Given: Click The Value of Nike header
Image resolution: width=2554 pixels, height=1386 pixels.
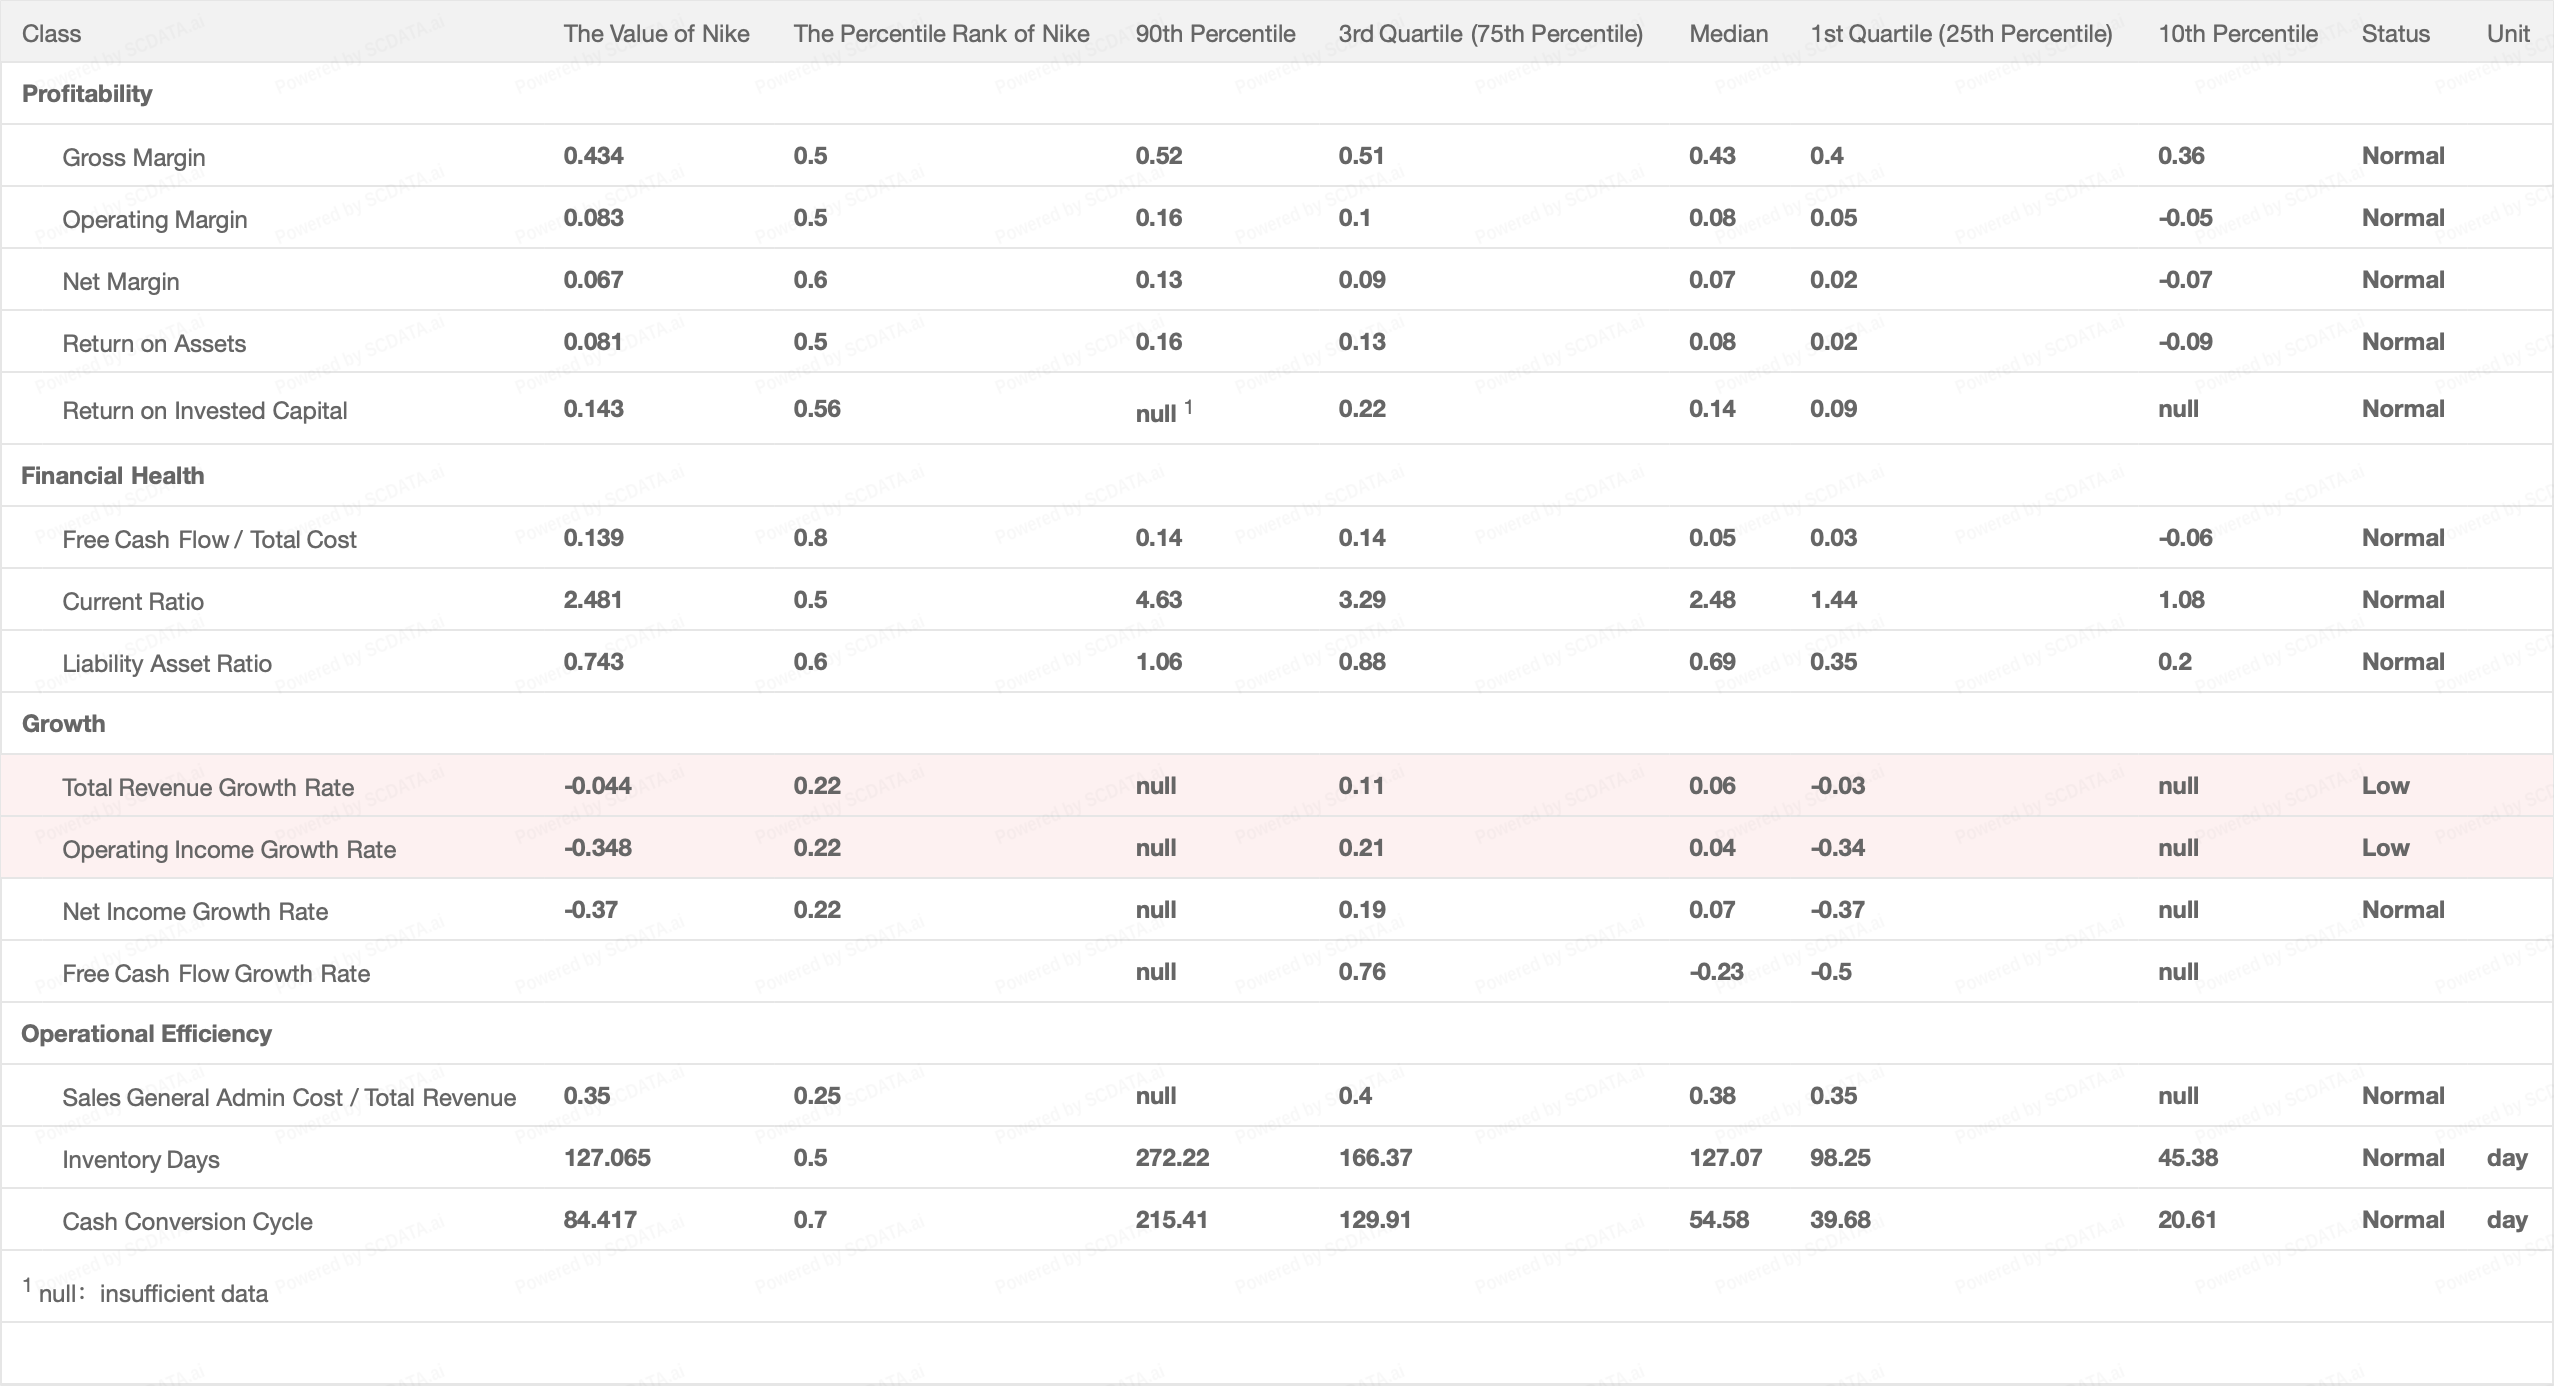Looking at the screenshot, I should tap(656, 34).
